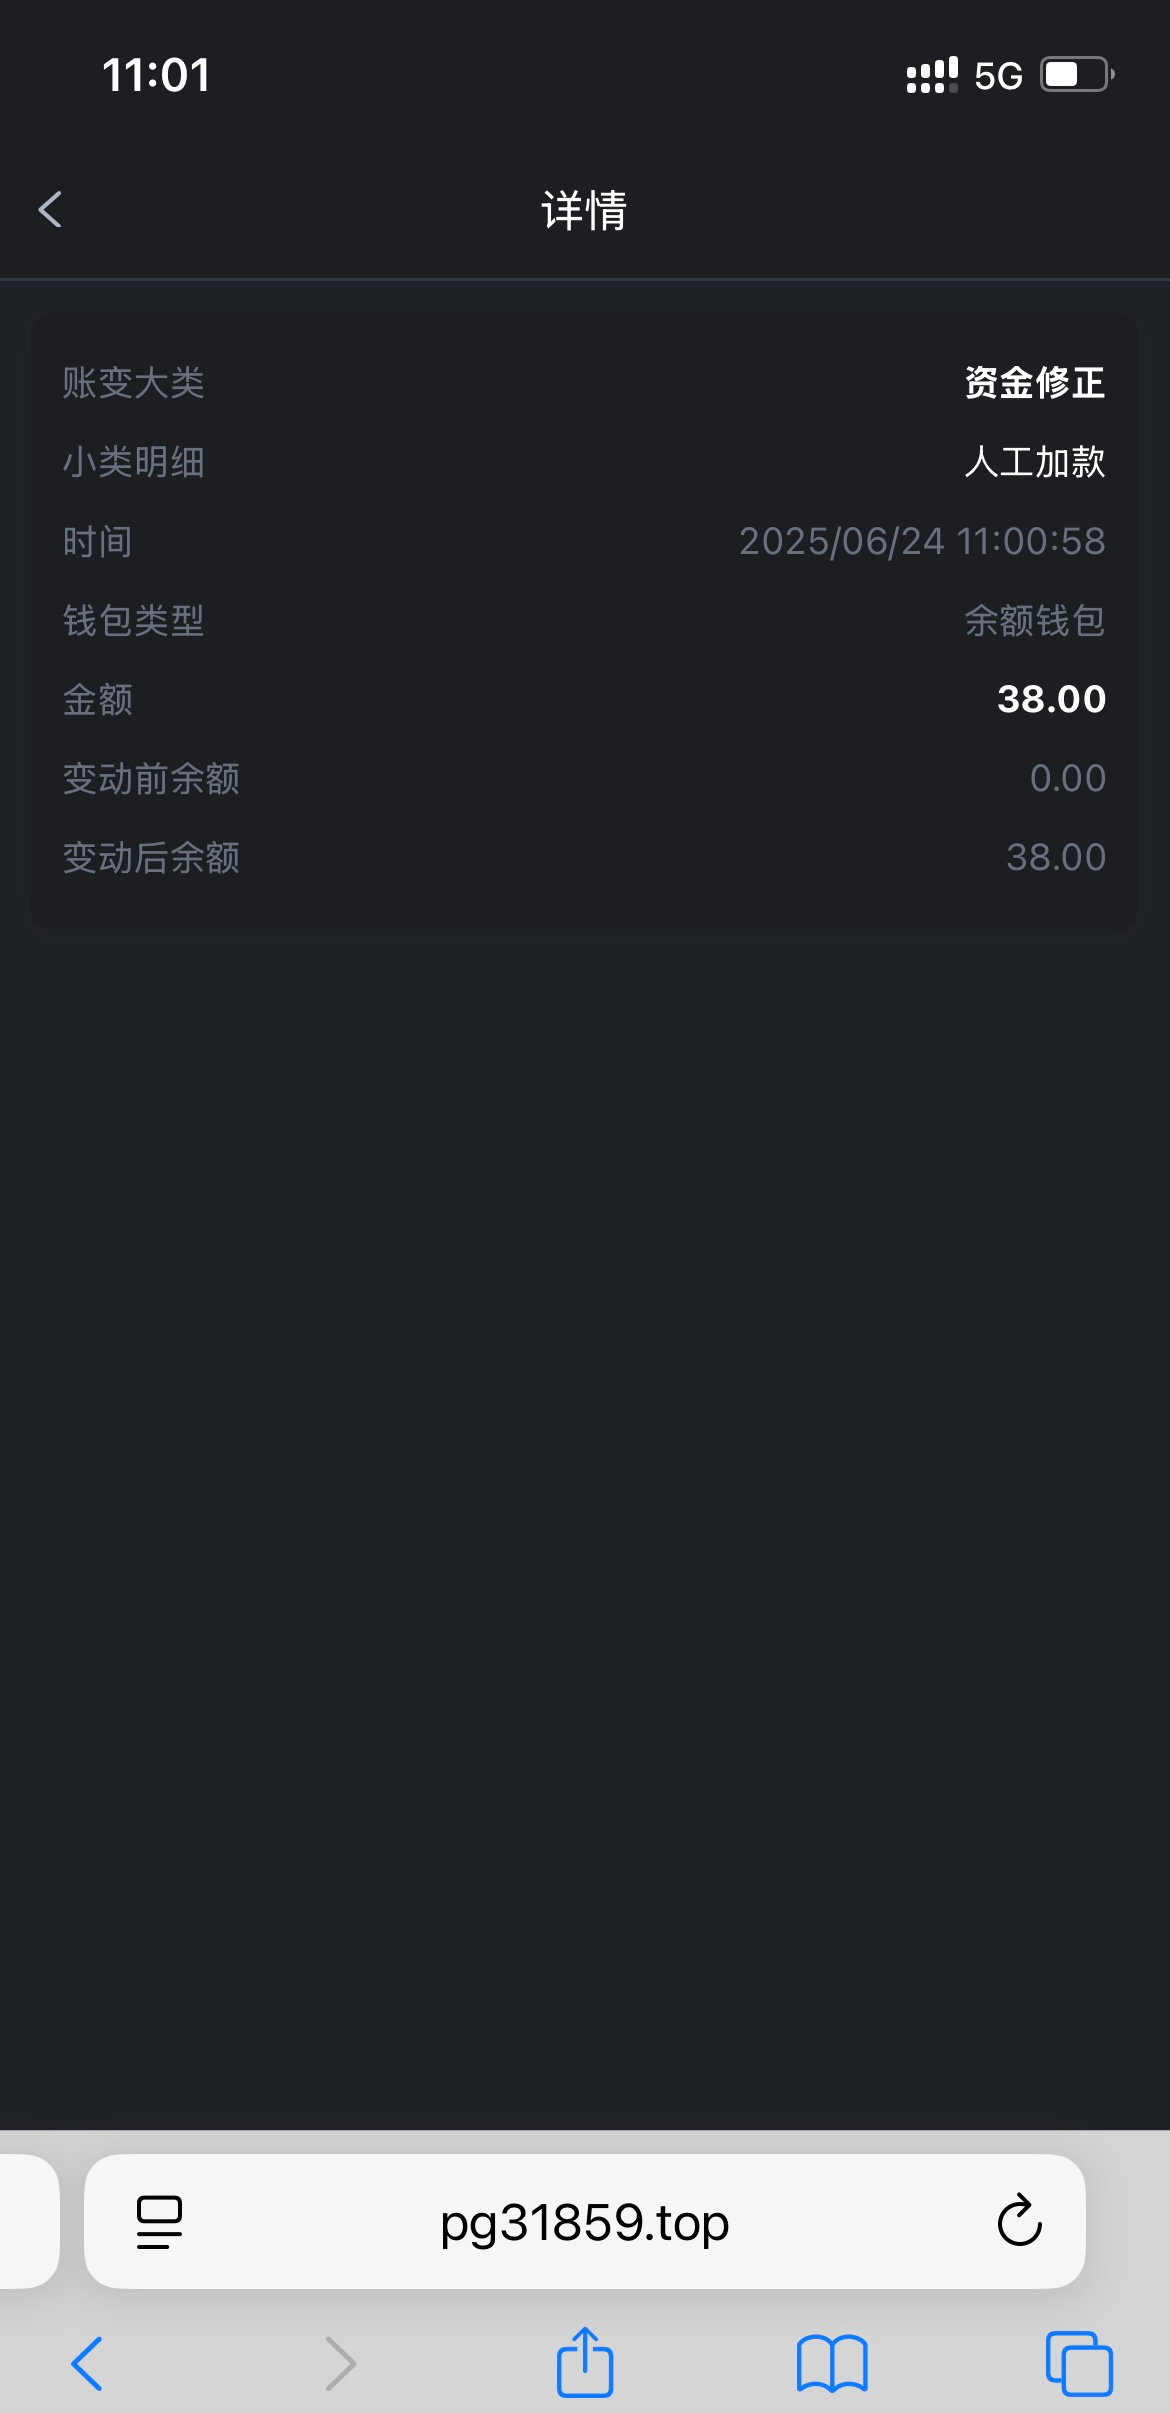Select the 余额钱包 wallet type value
The width and height of the screenshot is (1170, 2413).
pyautogui.click(x=1034, y=621)
